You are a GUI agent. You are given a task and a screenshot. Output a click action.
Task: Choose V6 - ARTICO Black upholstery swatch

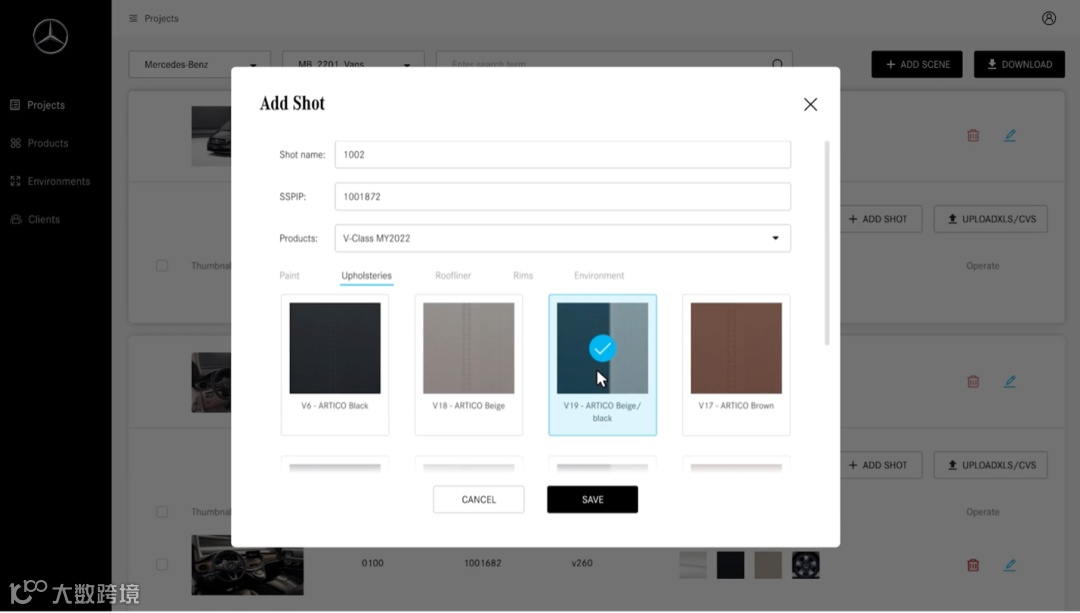pyautogui.click(x=335, y=365)
